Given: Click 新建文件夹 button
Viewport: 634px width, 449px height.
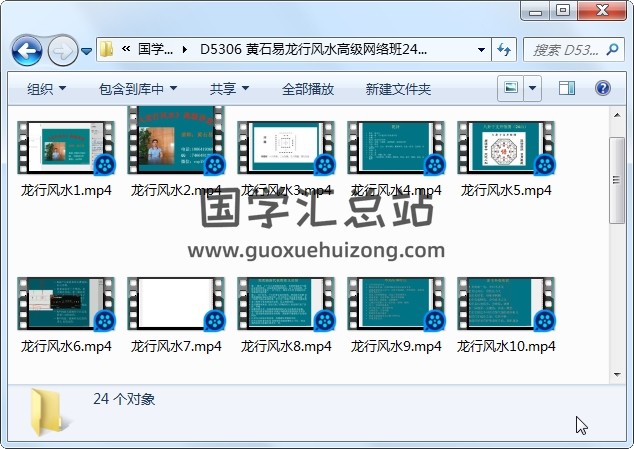Looking at the screenshot, I should pyautogui.click(x=398, y=89).
